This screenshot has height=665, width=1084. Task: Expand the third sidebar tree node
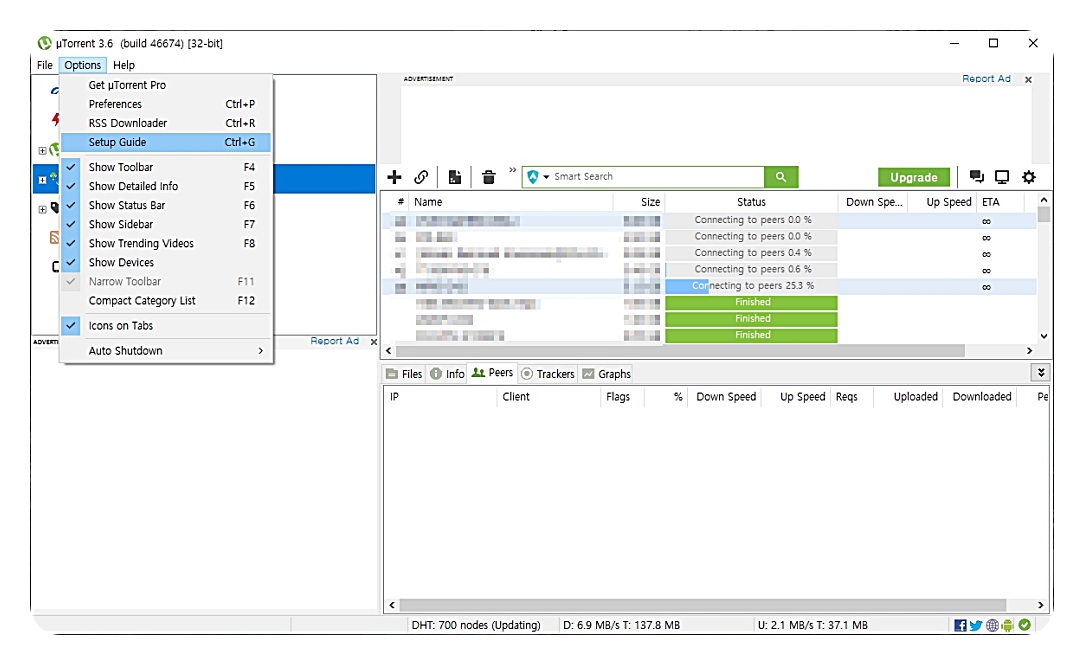pos(42,209)
